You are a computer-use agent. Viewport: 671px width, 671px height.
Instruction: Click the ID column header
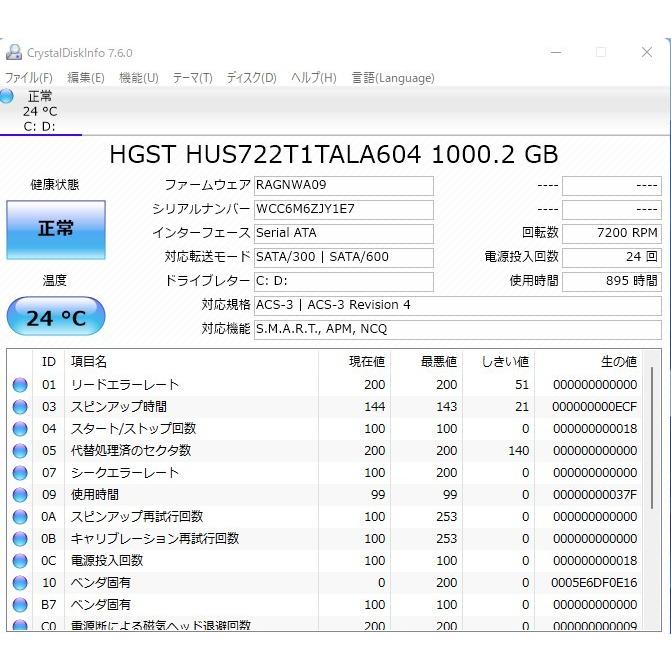tap(49, 362)
